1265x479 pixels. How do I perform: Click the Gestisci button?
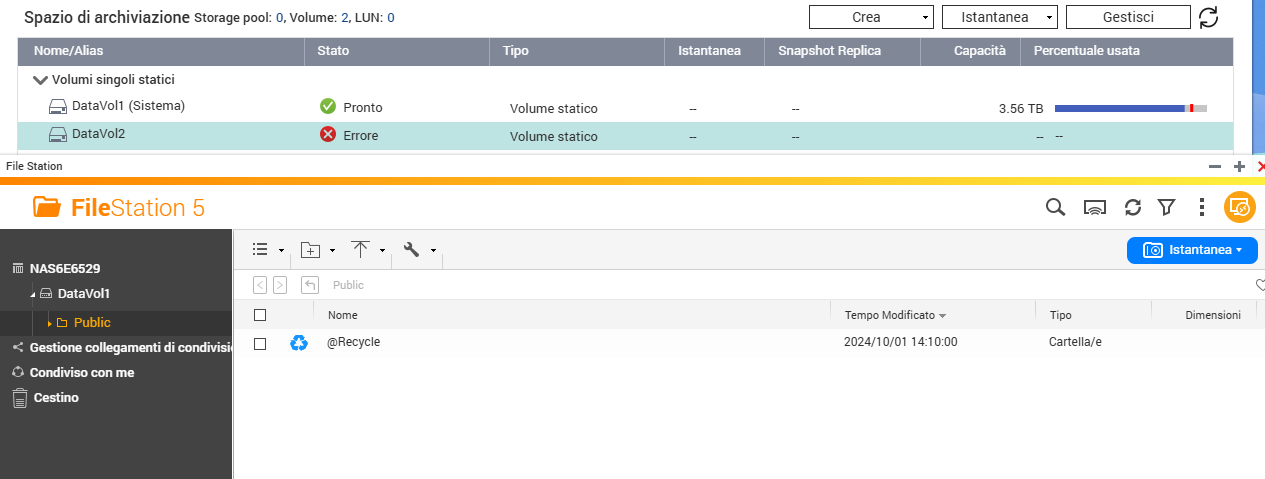tap(1128, 17)
